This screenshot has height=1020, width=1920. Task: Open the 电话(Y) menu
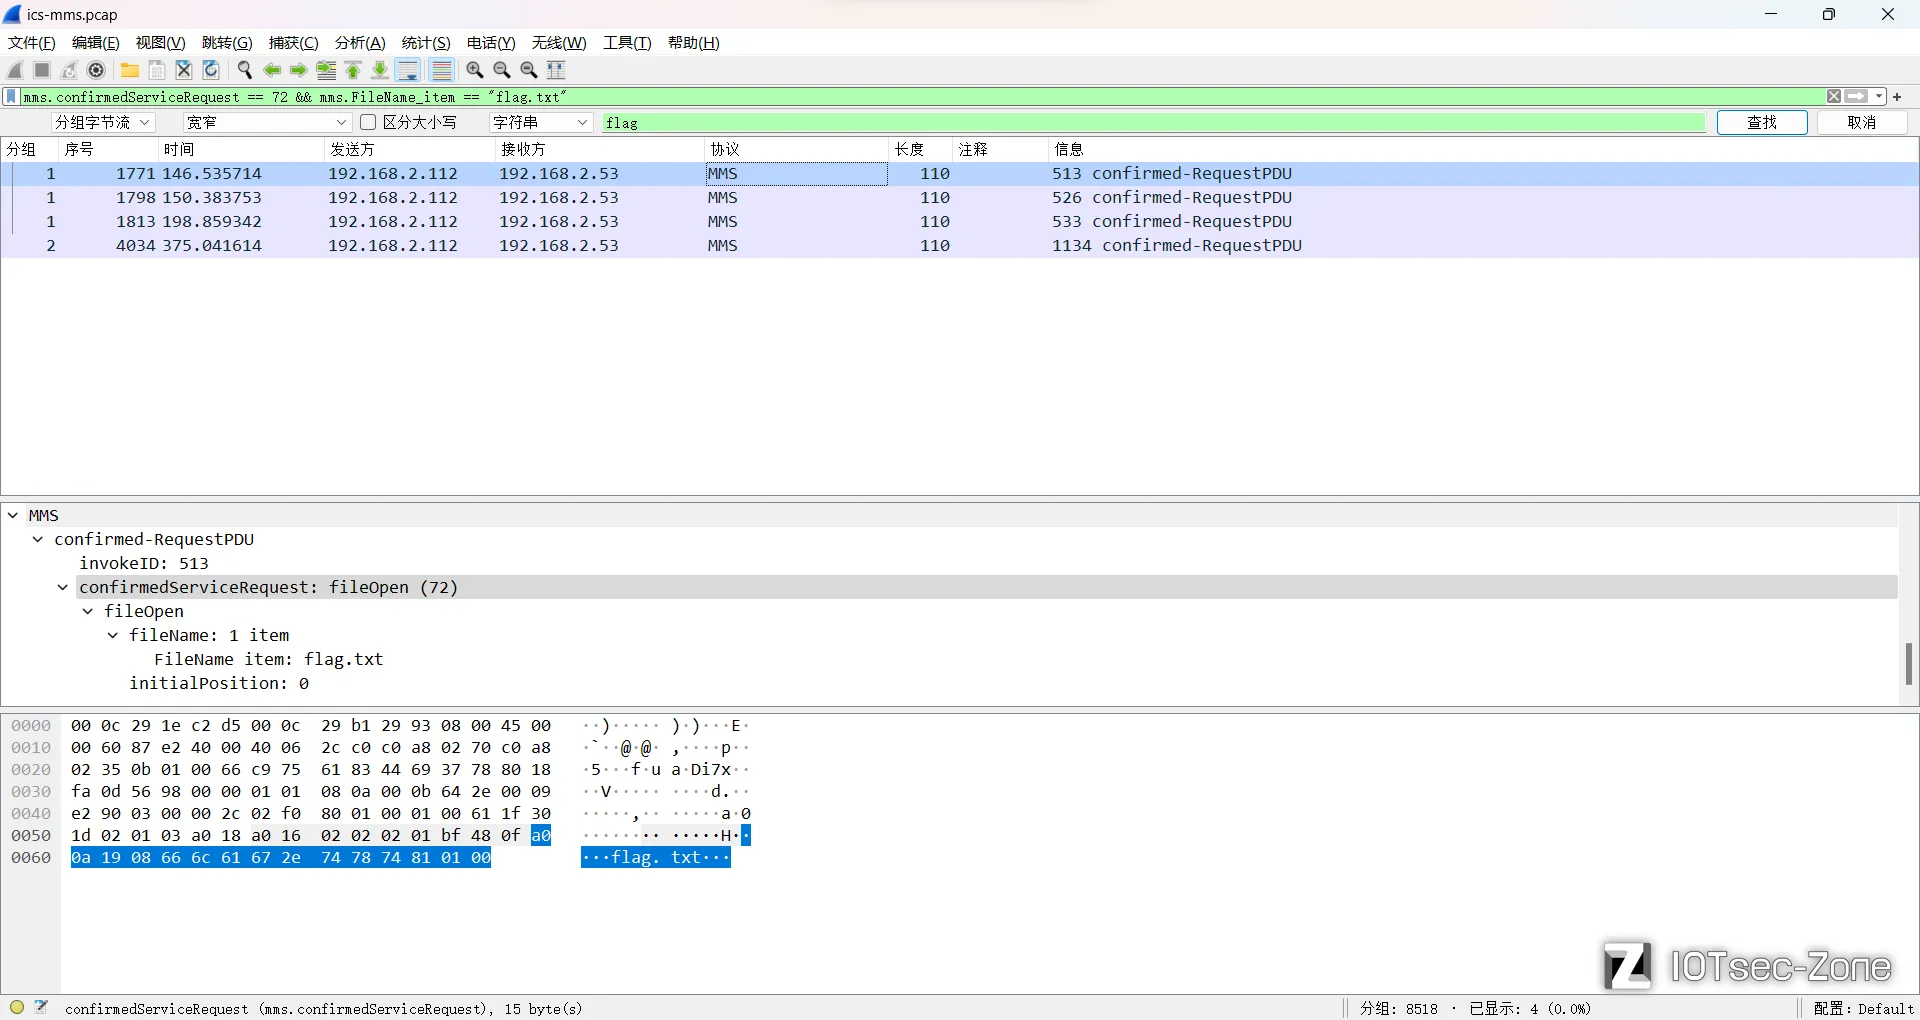coord(491,43)
